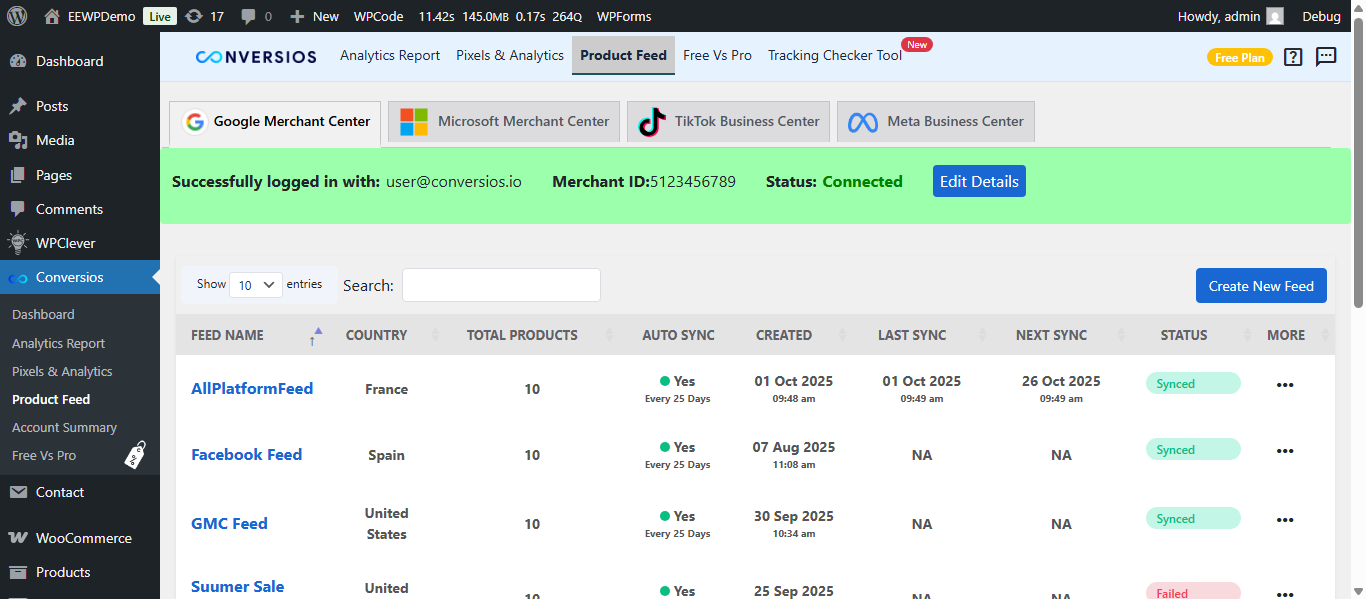This screenshot has height=599, width=1366.
Task: Select the Microsoft Merchant Center tab
Action: point(503,121)
